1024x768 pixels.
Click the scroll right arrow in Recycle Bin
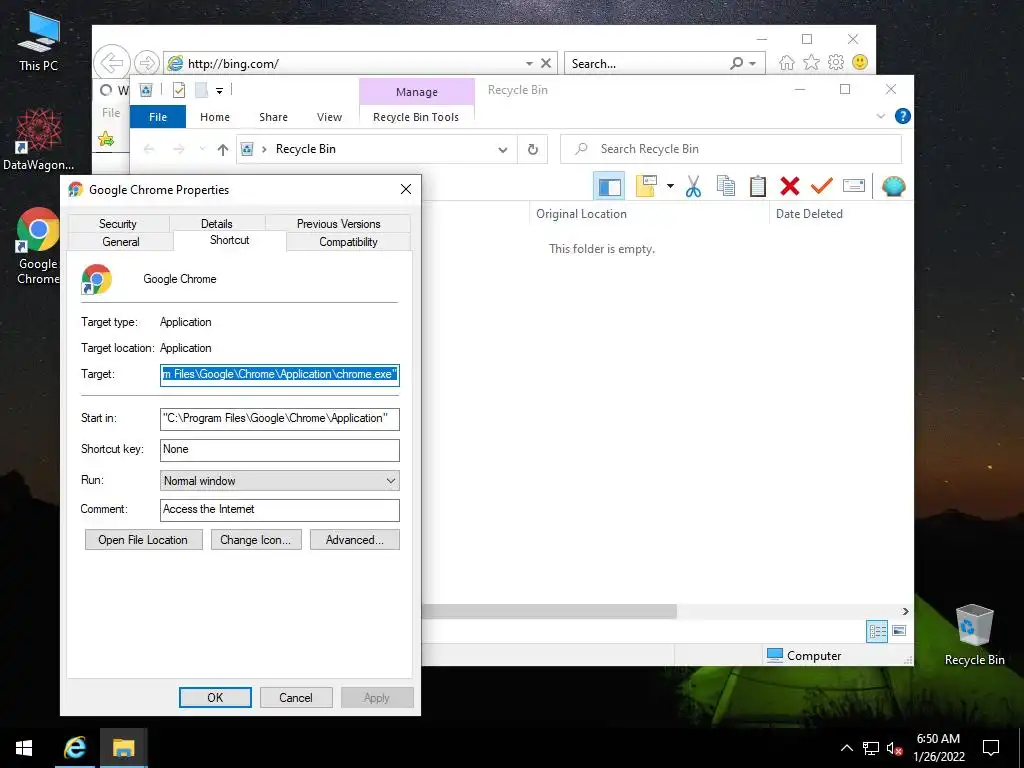tap(905, 611)
